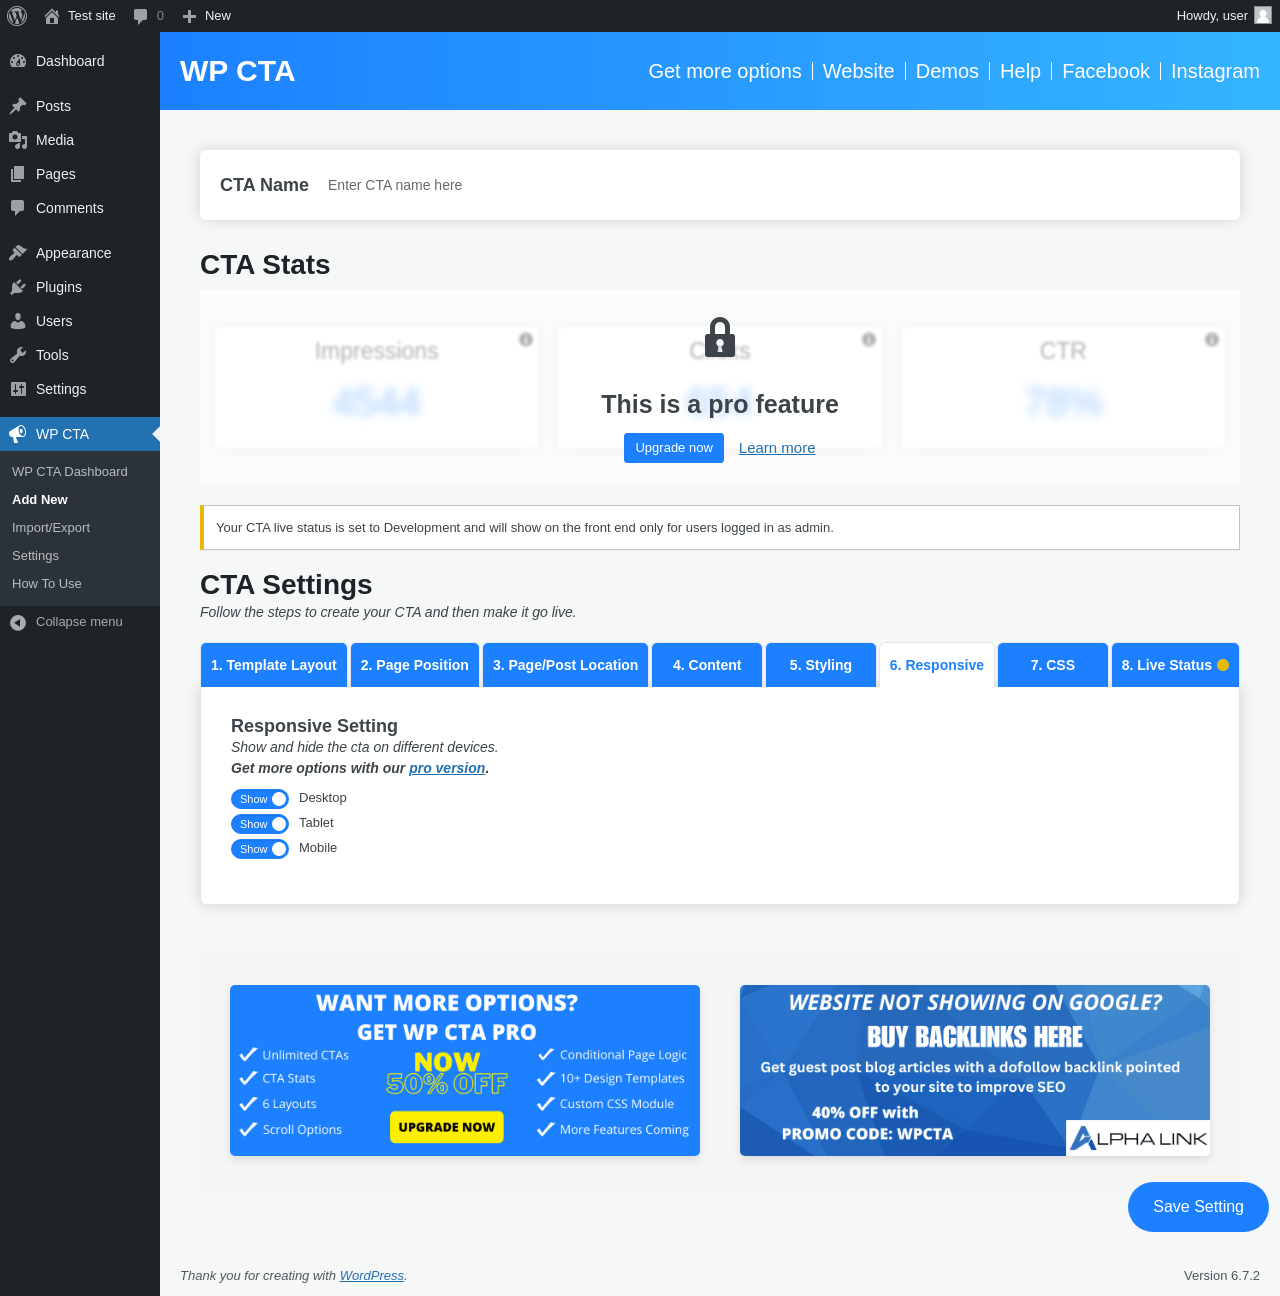Image resolution: width=1280 pixels, height=1296 pixels.
Task: Click the Clicks card info icon
Action: coord(869,339)
